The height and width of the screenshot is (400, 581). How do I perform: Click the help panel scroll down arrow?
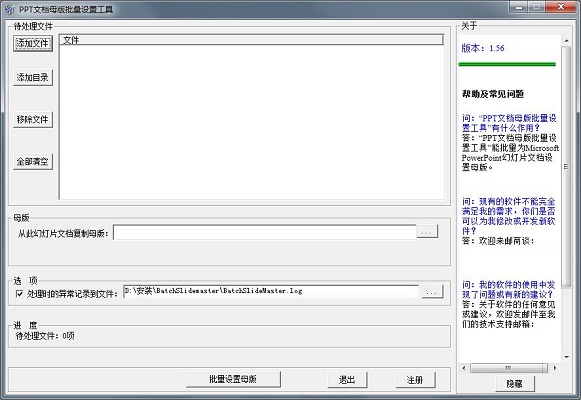[566, 357]
